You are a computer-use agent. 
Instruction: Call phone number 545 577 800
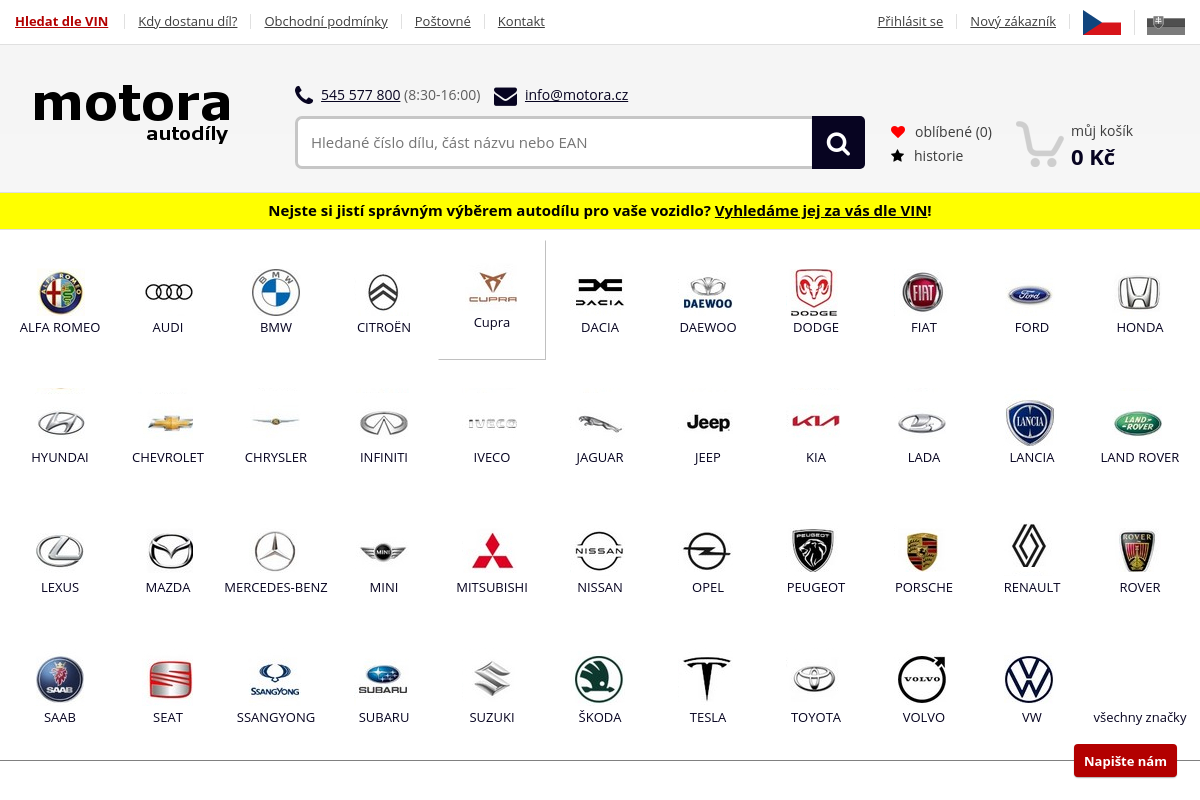click(360, 95)
